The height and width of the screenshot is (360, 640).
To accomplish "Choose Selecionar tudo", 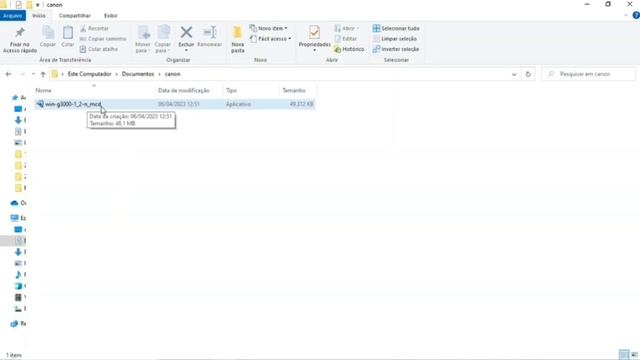I will pyautogui.click(x=396, y=28).
